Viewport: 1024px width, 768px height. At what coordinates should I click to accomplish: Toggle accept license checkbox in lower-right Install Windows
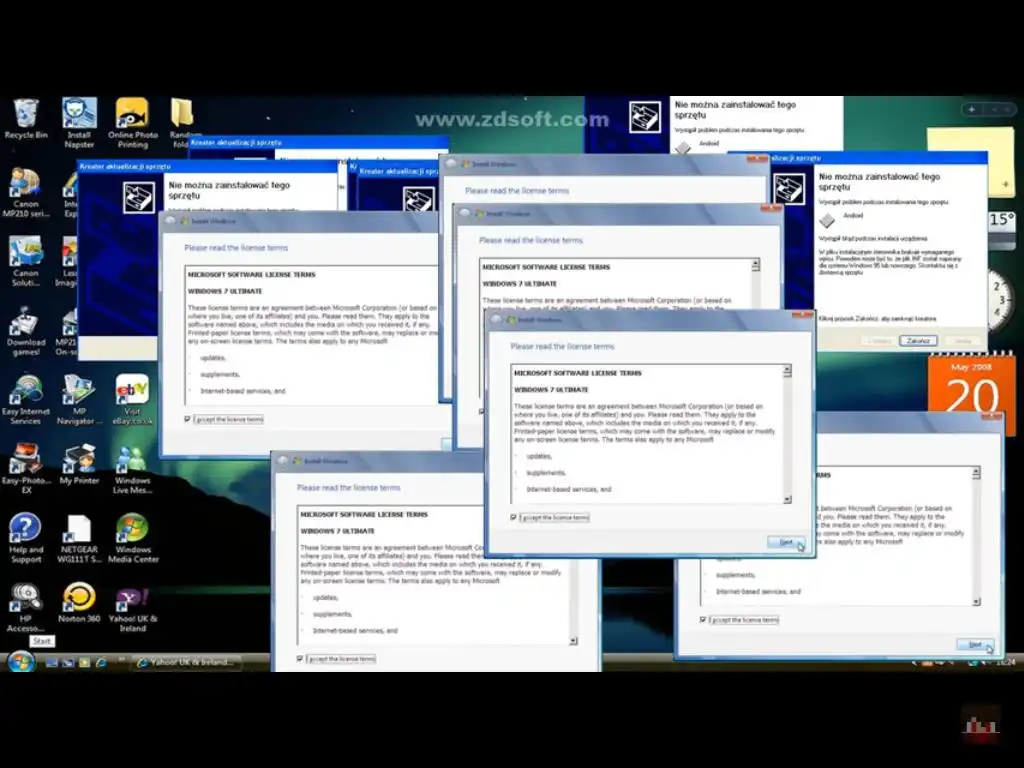point(703,619)
